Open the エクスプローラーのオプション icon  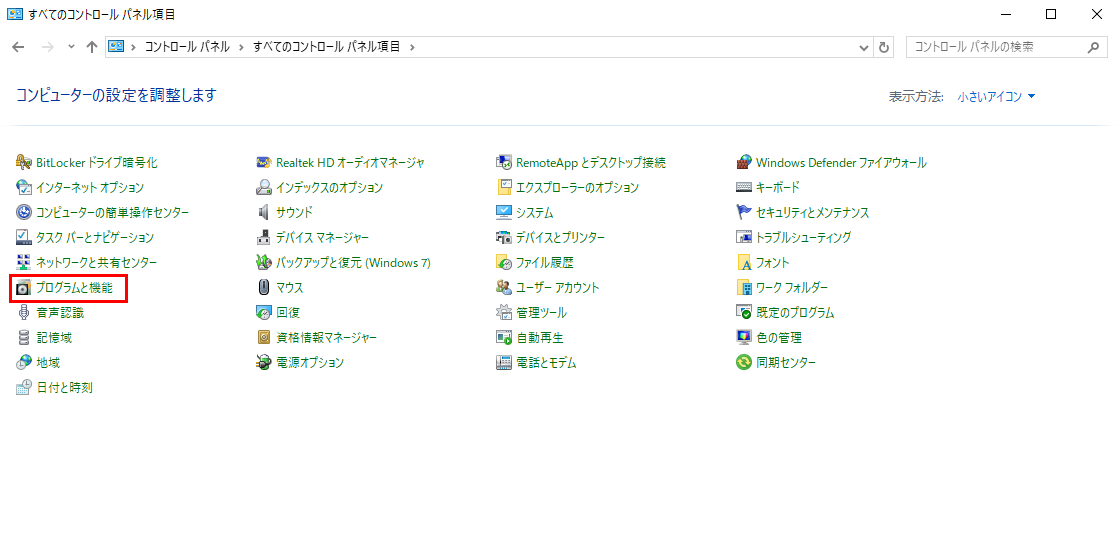[x=505, y=188]
